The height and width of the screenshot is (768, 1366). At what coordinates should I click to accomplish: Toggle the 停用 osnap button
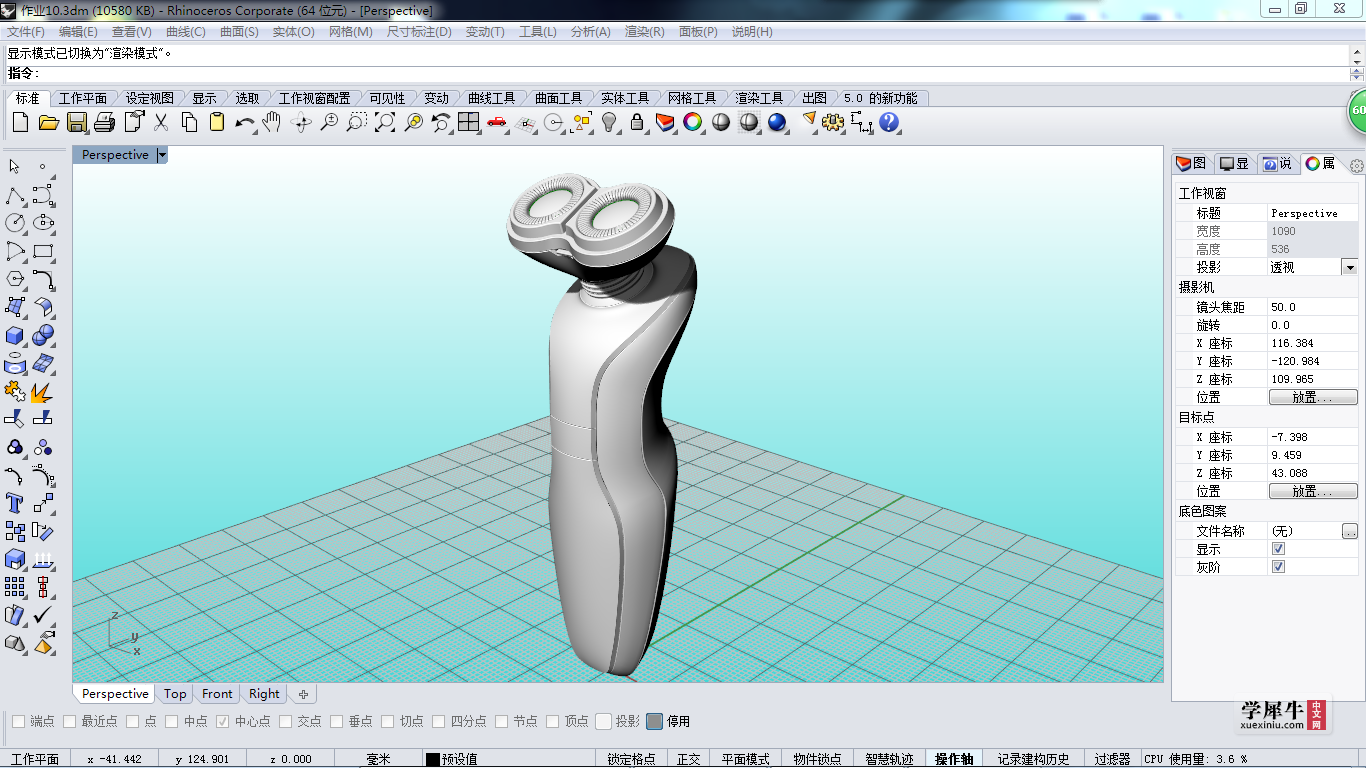[x=655, y=721]
